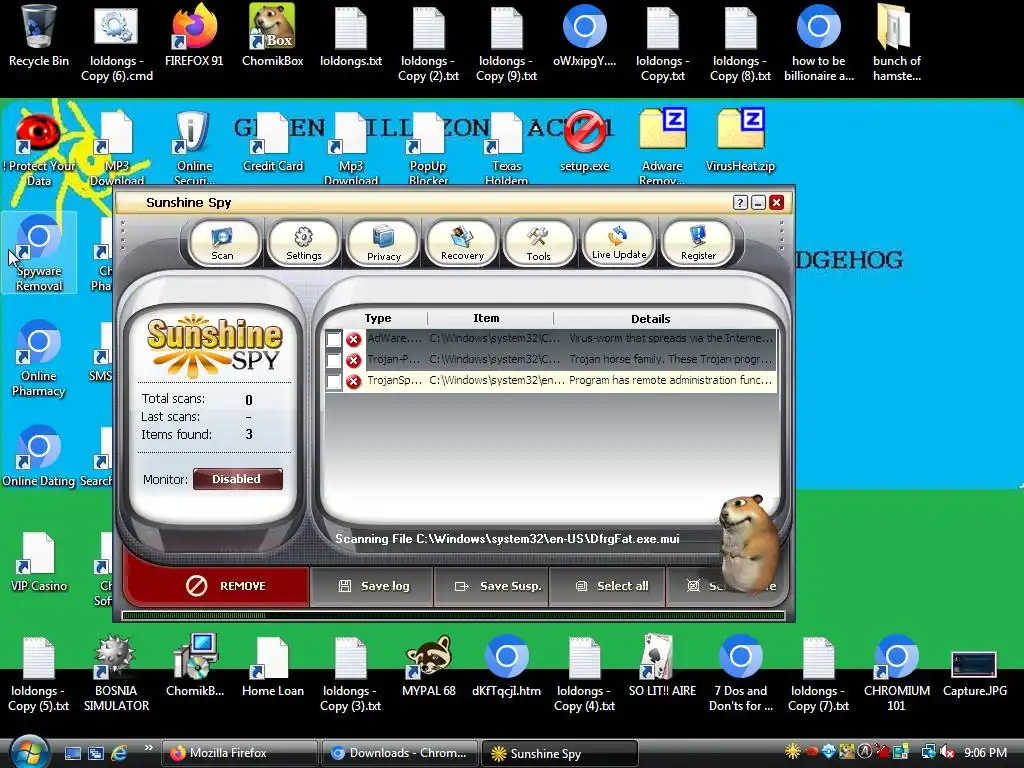Select the loldongs.txt desktop file
The height and width of the screenshot is (768, 1024).
click(x=351, y=36)
